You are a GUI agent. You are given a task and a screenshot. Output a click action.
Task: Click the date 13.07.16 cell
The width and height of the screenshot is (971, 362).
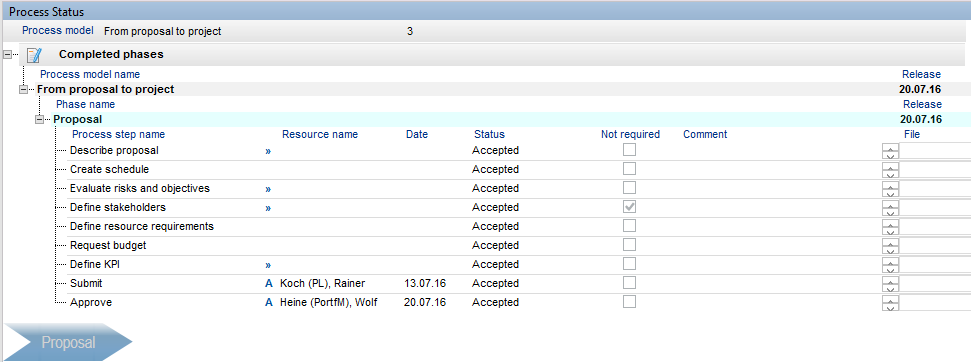[x=425, y=283]
